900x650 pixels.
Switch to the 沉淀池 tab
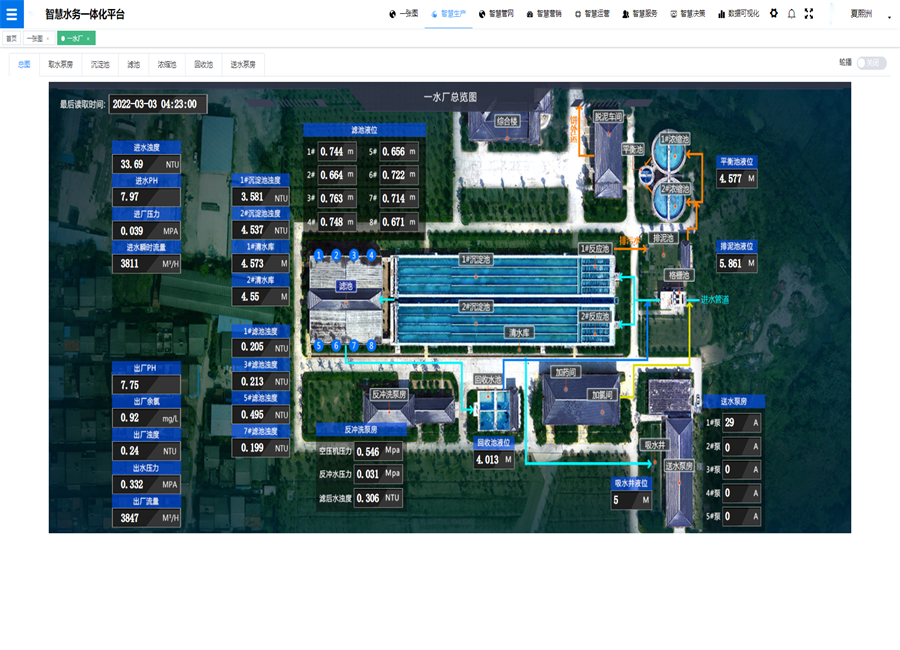pyautogui.click(x=100, y=64)
